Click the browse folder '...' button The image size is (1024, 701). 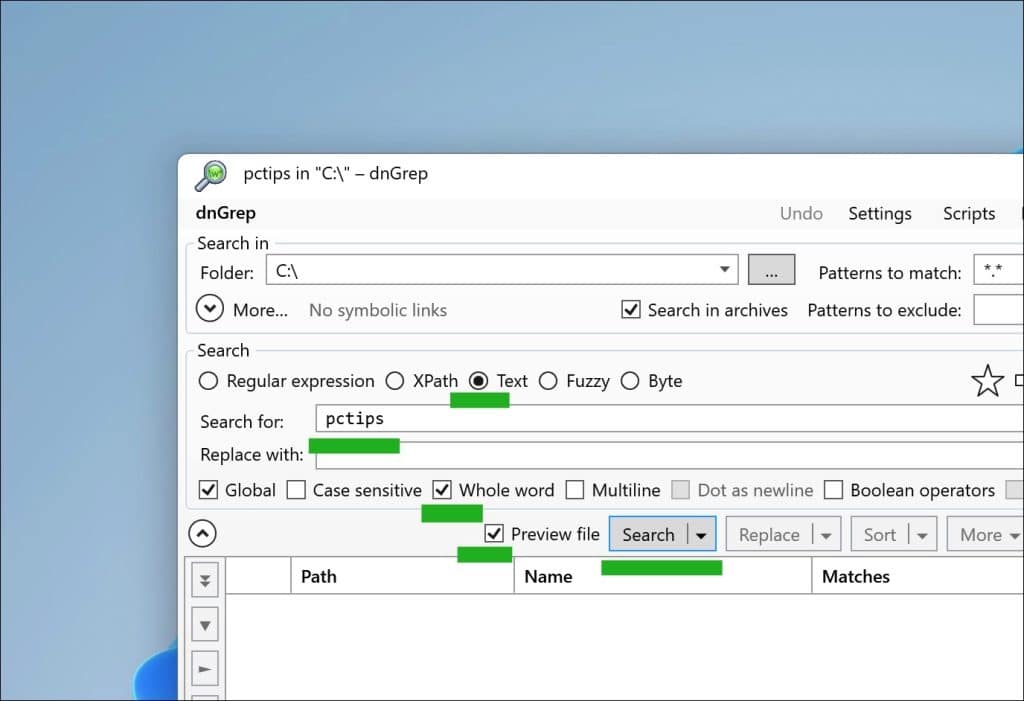click(x=771, y=270)
